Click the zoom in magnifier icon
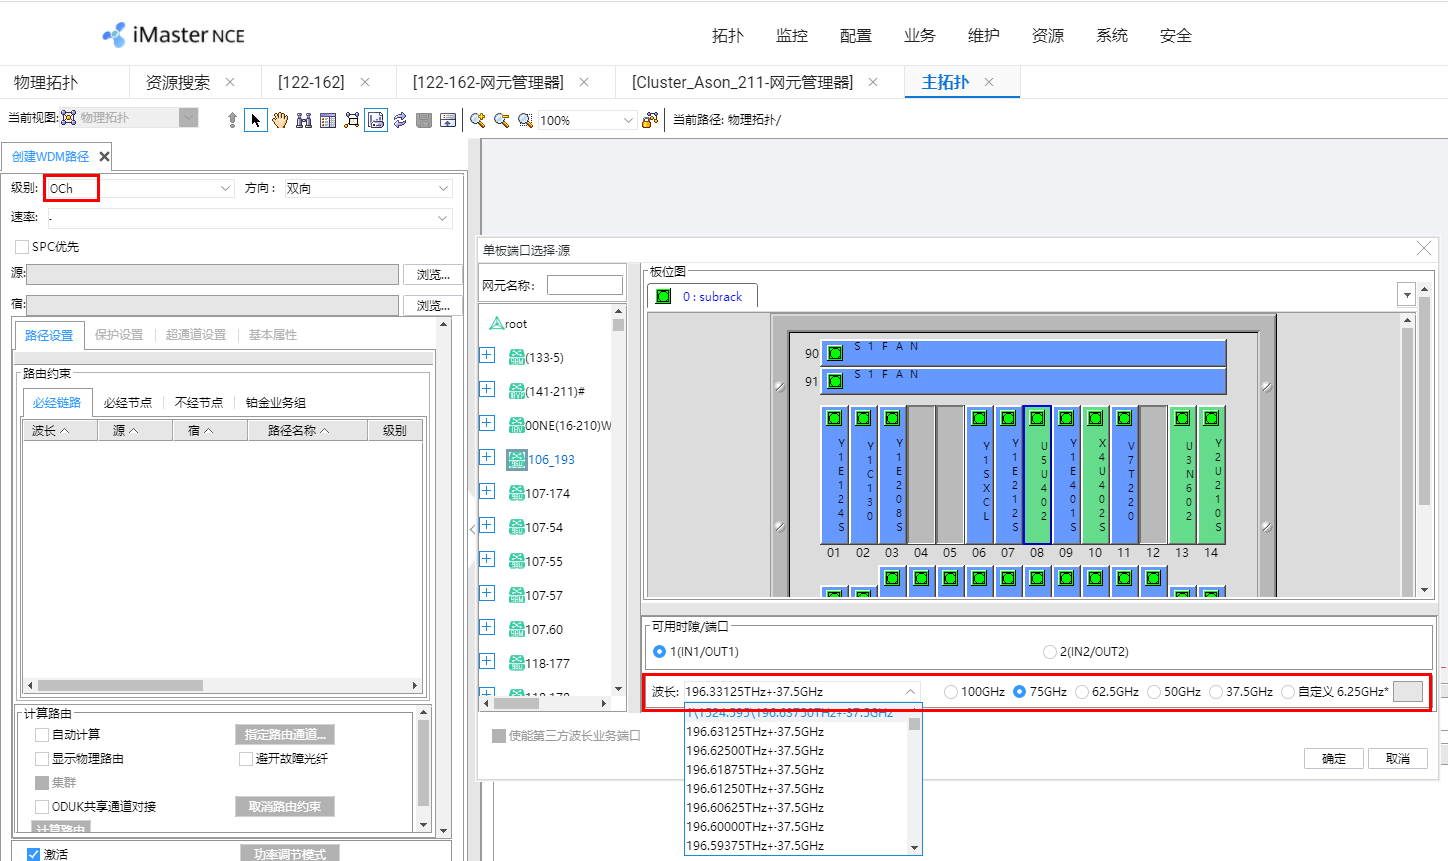This screenshot has width=1448, height=861. click(x=478, y=120)
